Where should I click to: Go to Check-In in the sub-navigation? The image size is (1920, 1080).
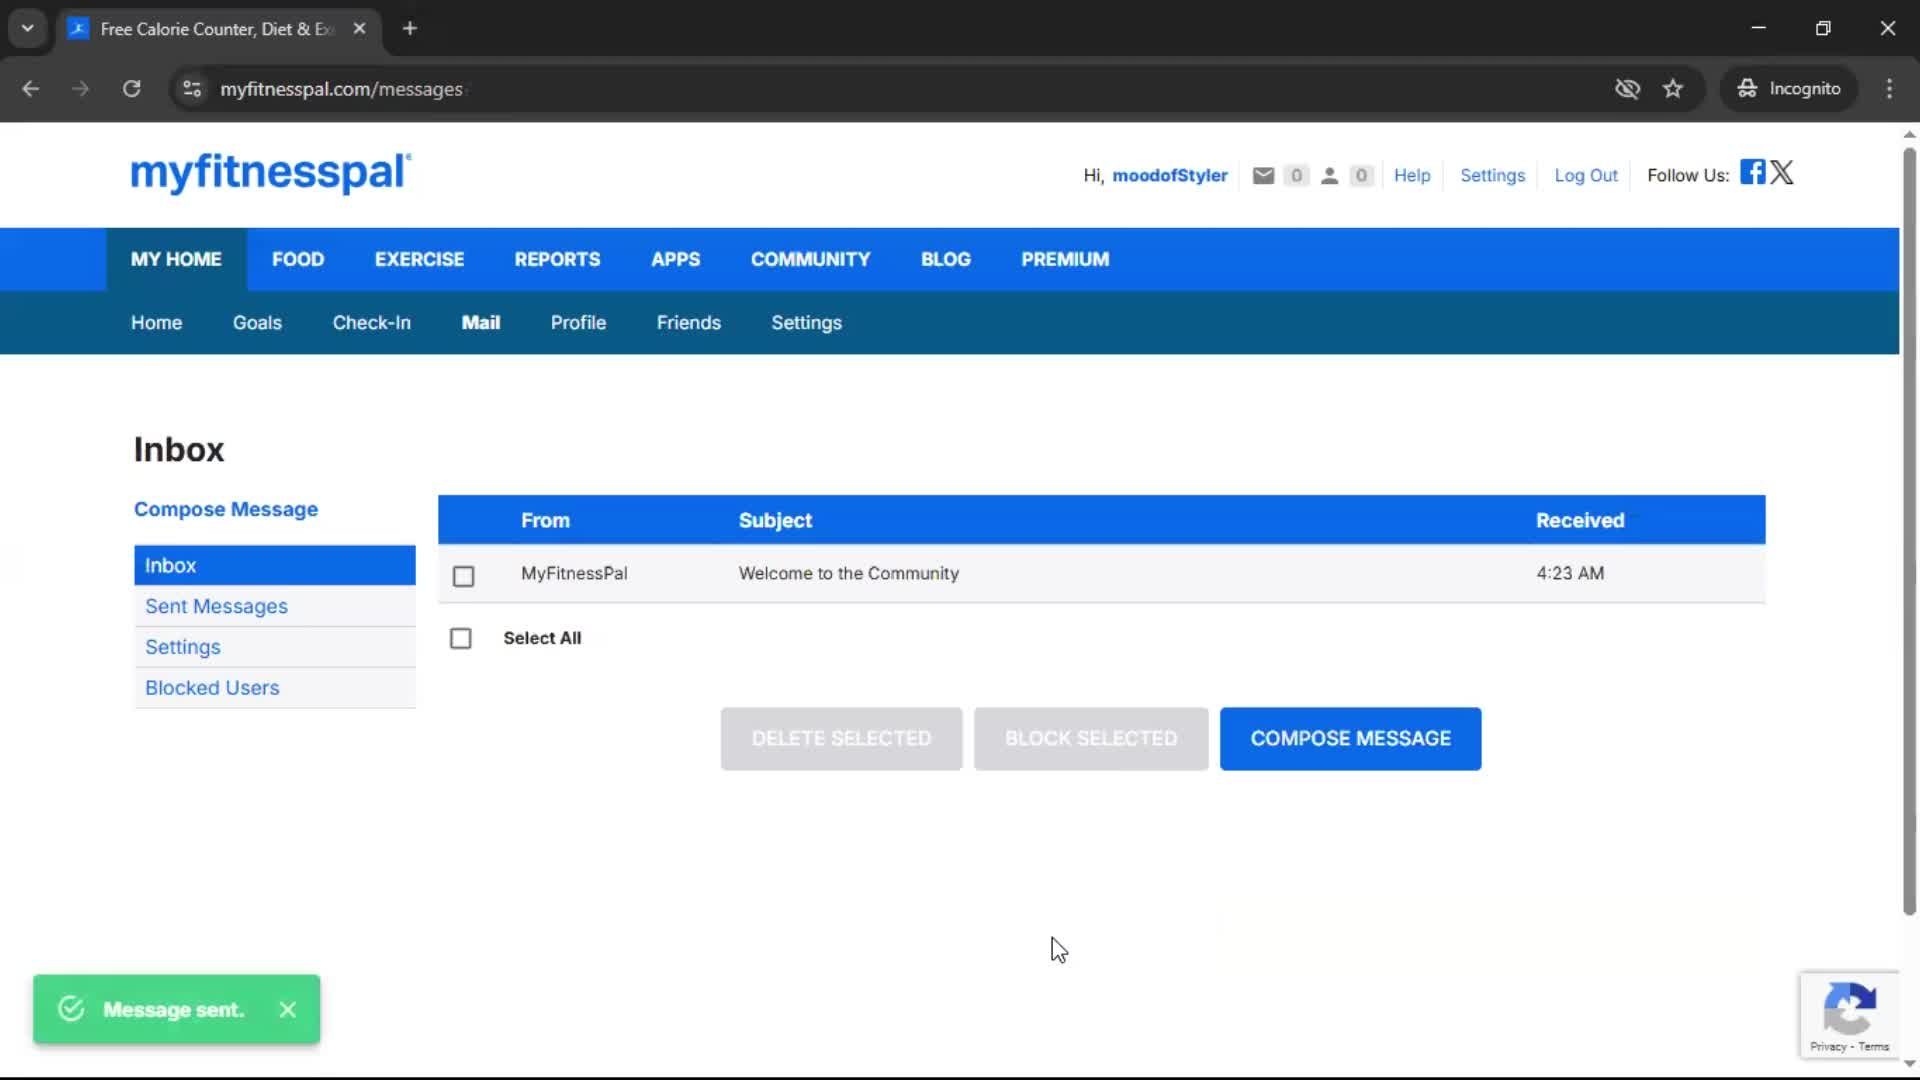[x=371, y=323]
